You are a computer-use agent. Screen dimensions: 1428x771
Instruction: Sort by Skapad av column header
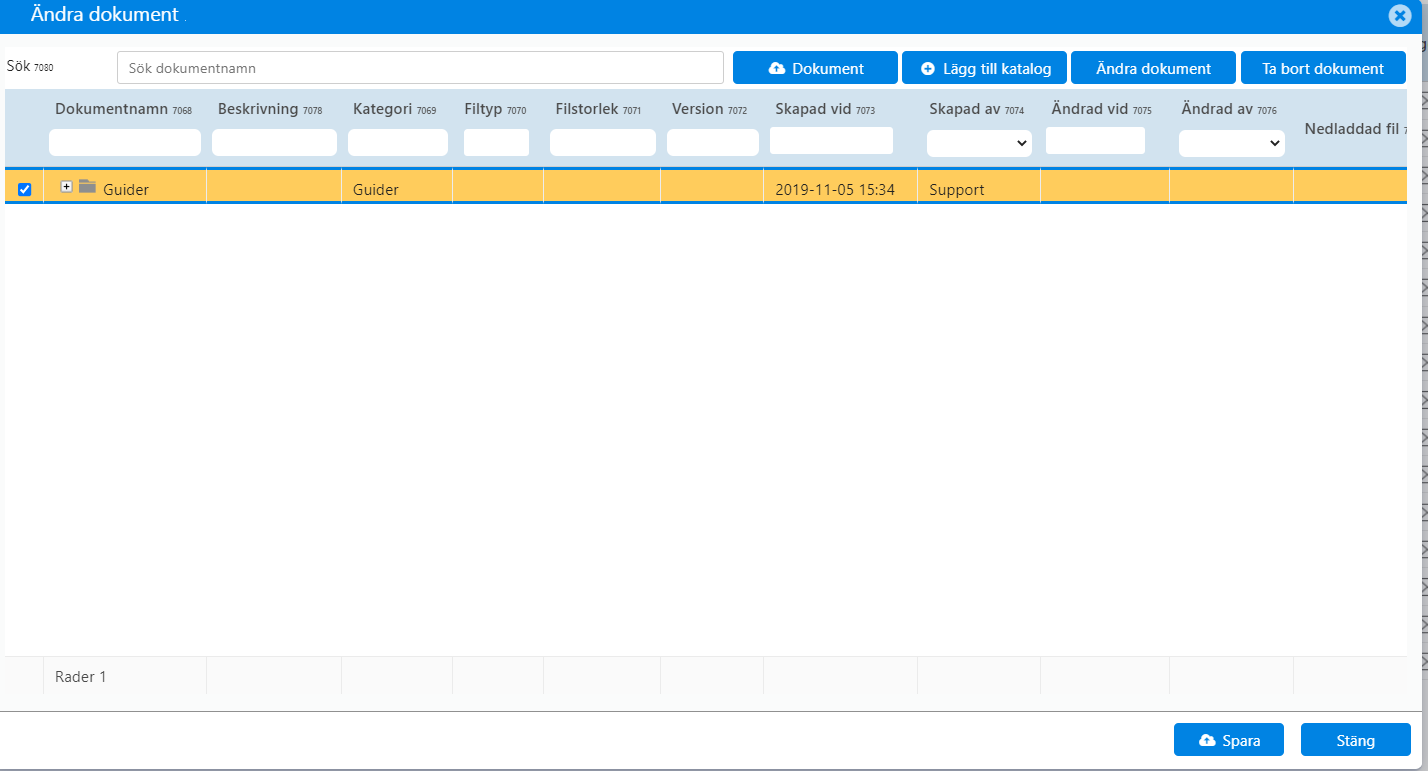[x=965, y=109]
